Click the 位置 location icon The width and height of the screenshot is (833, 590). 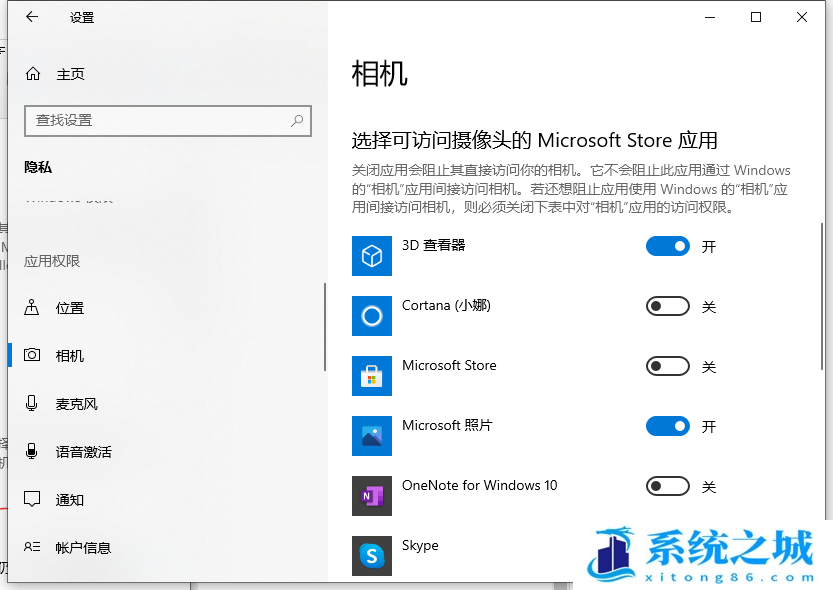(31, 307)
